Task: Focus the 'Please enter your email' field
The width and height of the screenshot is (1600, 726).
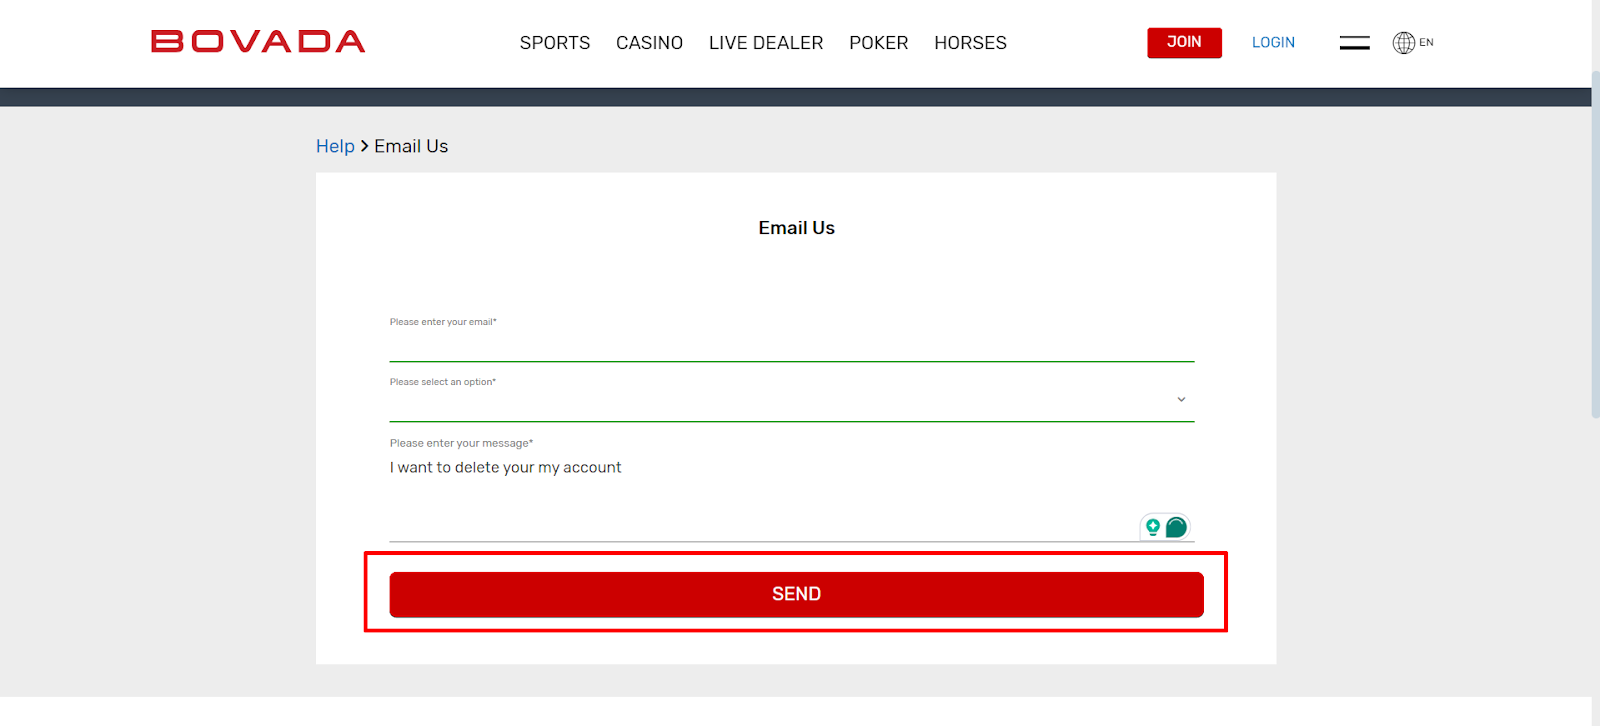Action: click(790, 344)
